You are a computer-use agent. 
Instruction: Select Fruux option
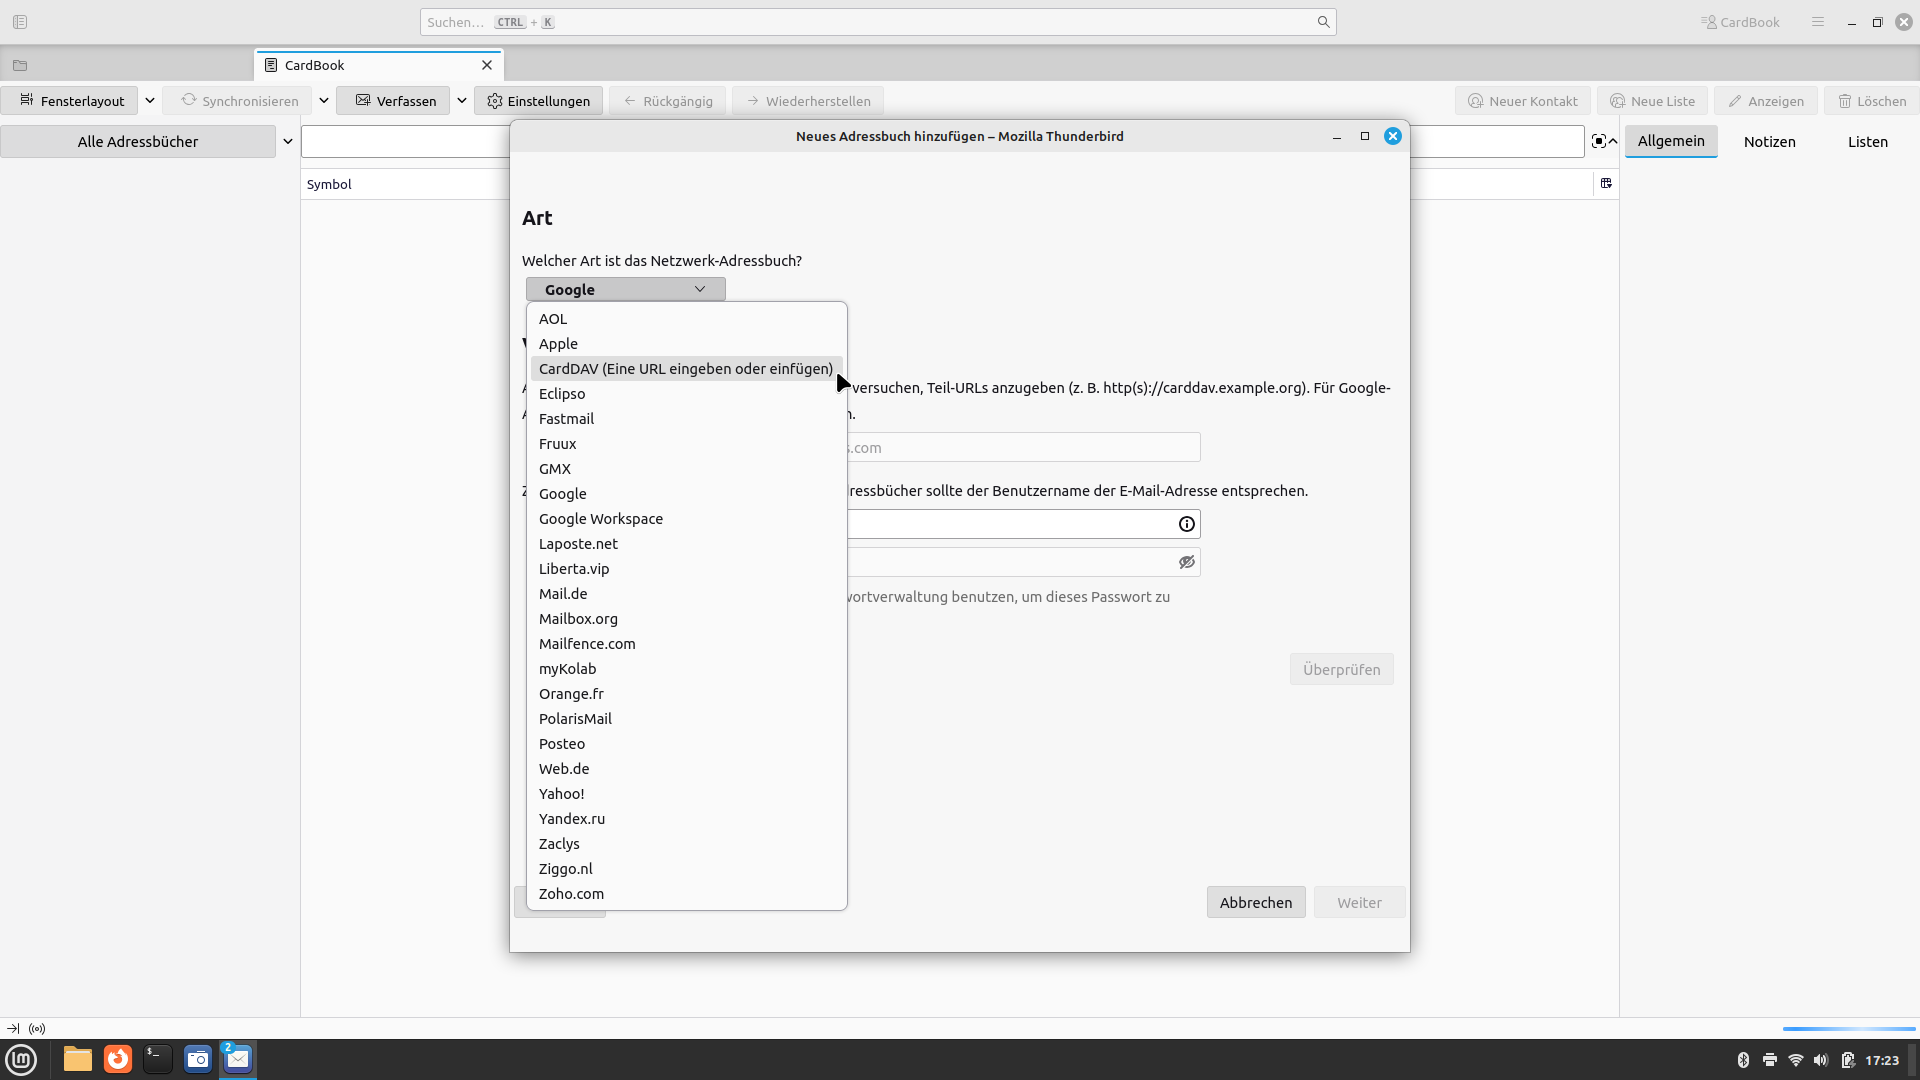click(x=687, y=444)
